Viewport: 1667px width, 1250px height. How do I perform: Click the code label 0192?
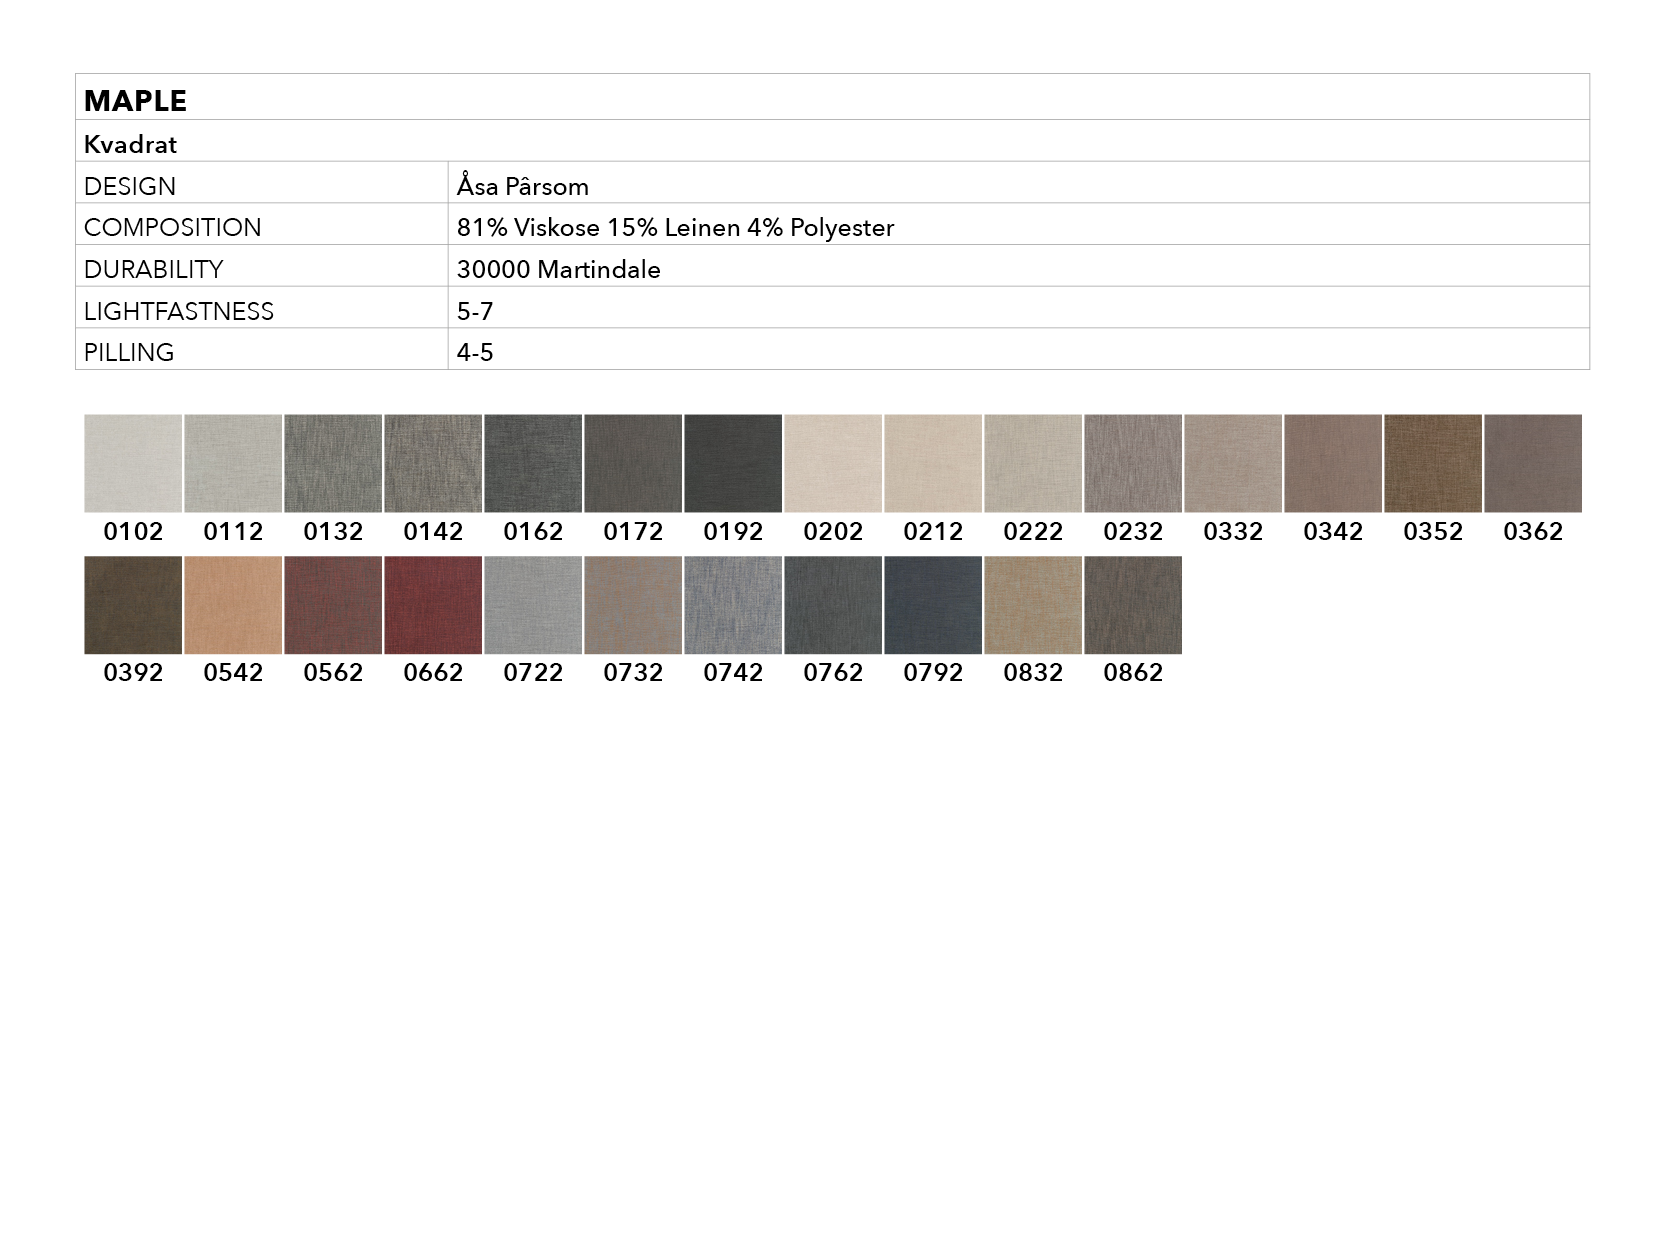click(x=733, y=532)
